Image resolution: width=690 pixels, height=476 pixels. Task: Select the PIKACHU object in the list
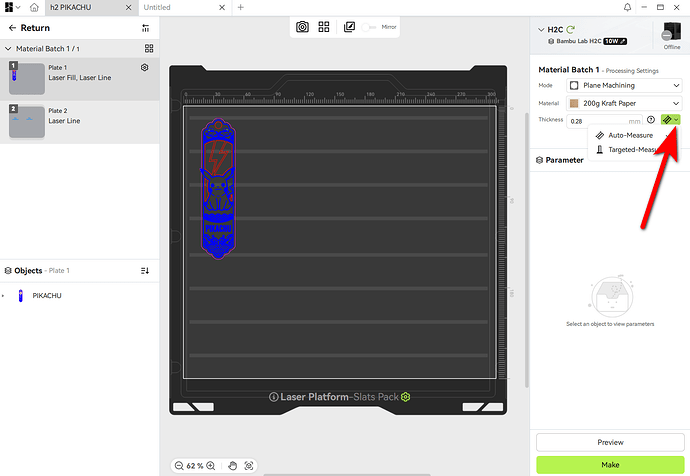[x=47, y=296]
